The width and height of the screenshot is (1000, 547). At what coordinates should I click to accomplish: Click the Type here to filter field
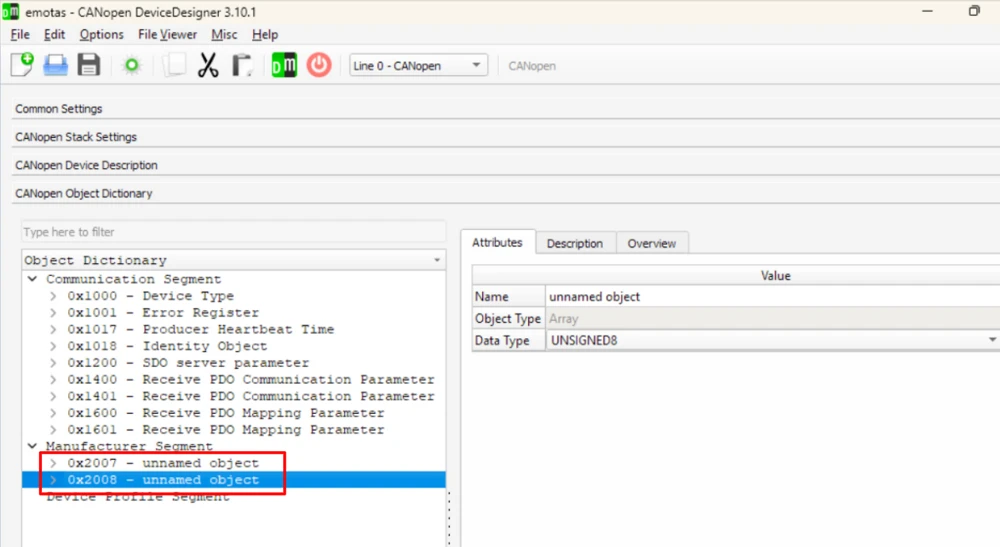233,231
